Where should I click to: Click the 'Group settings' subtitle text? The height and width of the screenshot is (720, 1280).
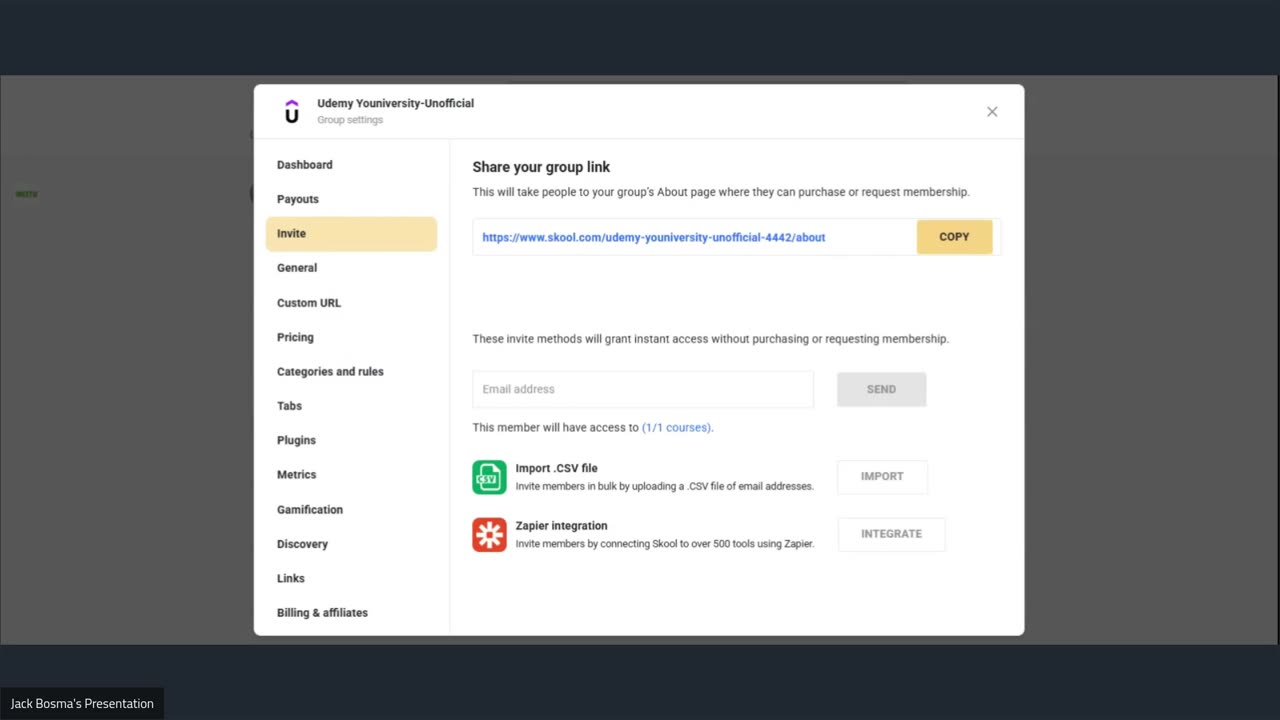(350, 120)
